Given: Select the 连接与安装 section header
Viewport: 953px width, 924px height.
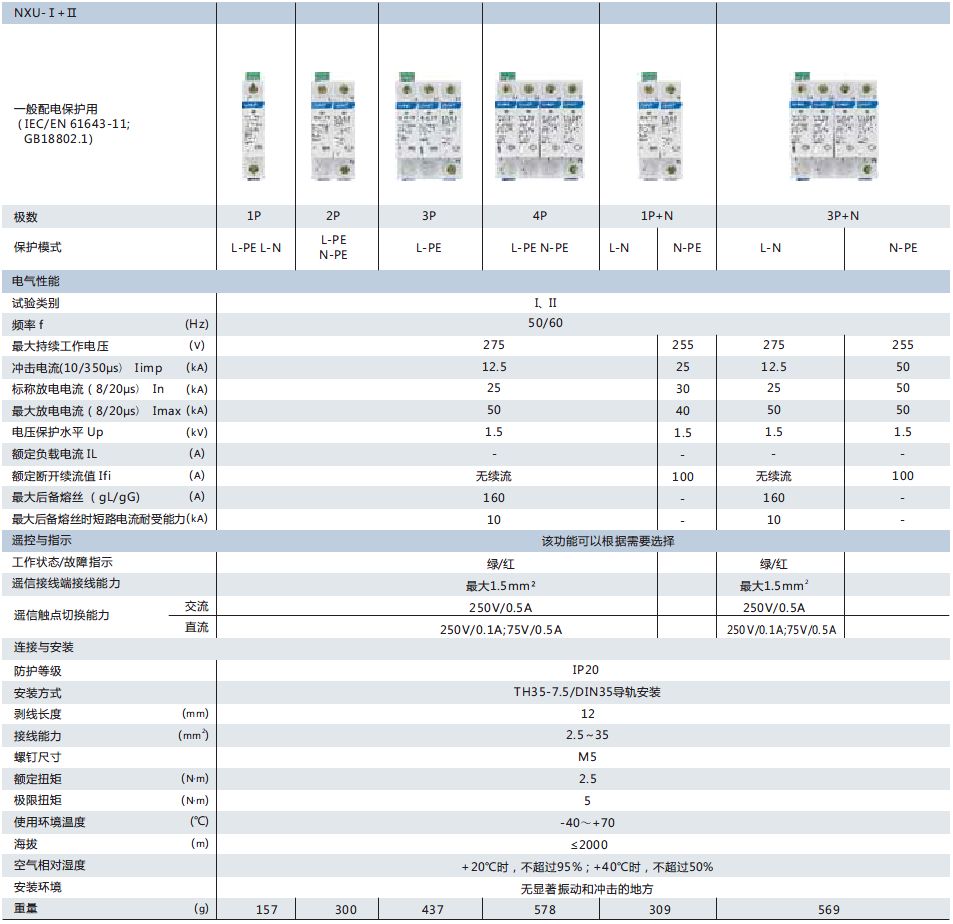Looking at the screenshot, I should point(44,647).
